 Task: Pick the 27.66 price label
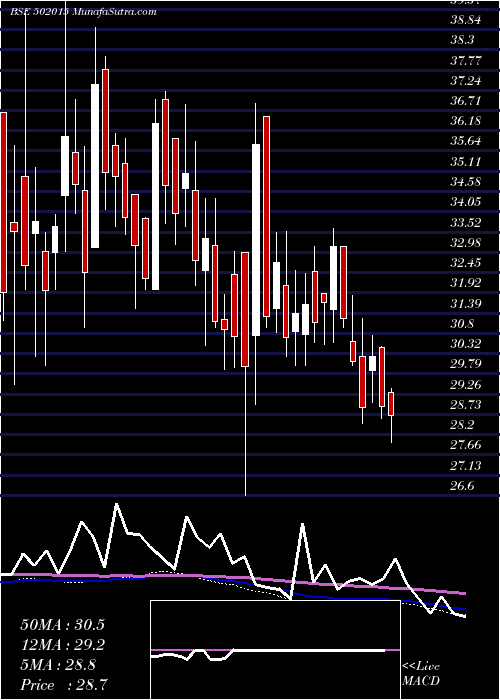pos(466,445)
